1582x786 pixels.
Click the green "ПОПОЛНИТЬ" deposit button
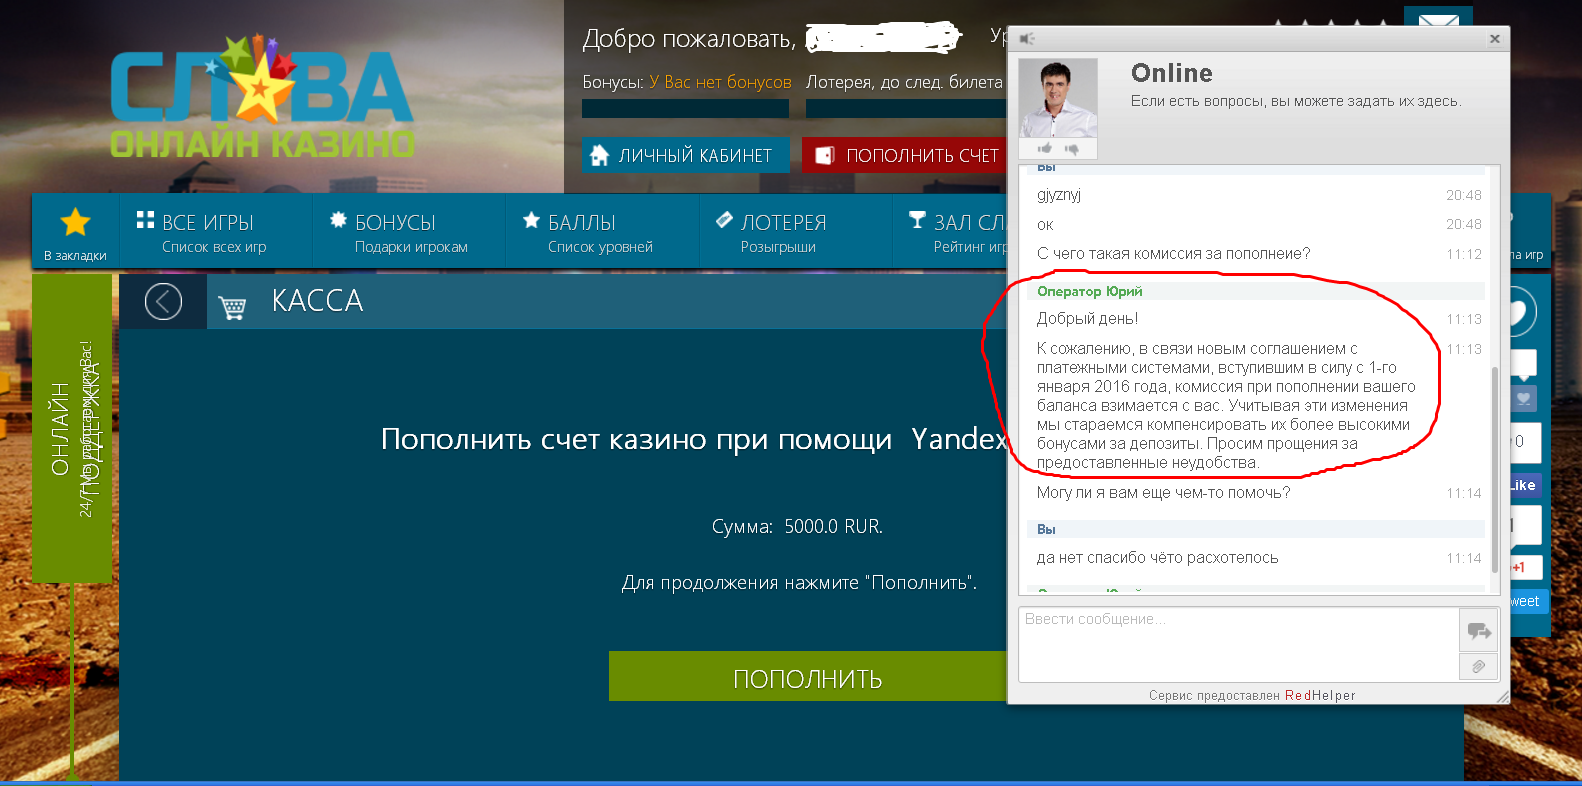pyautogui.click(x=808, y=677)
